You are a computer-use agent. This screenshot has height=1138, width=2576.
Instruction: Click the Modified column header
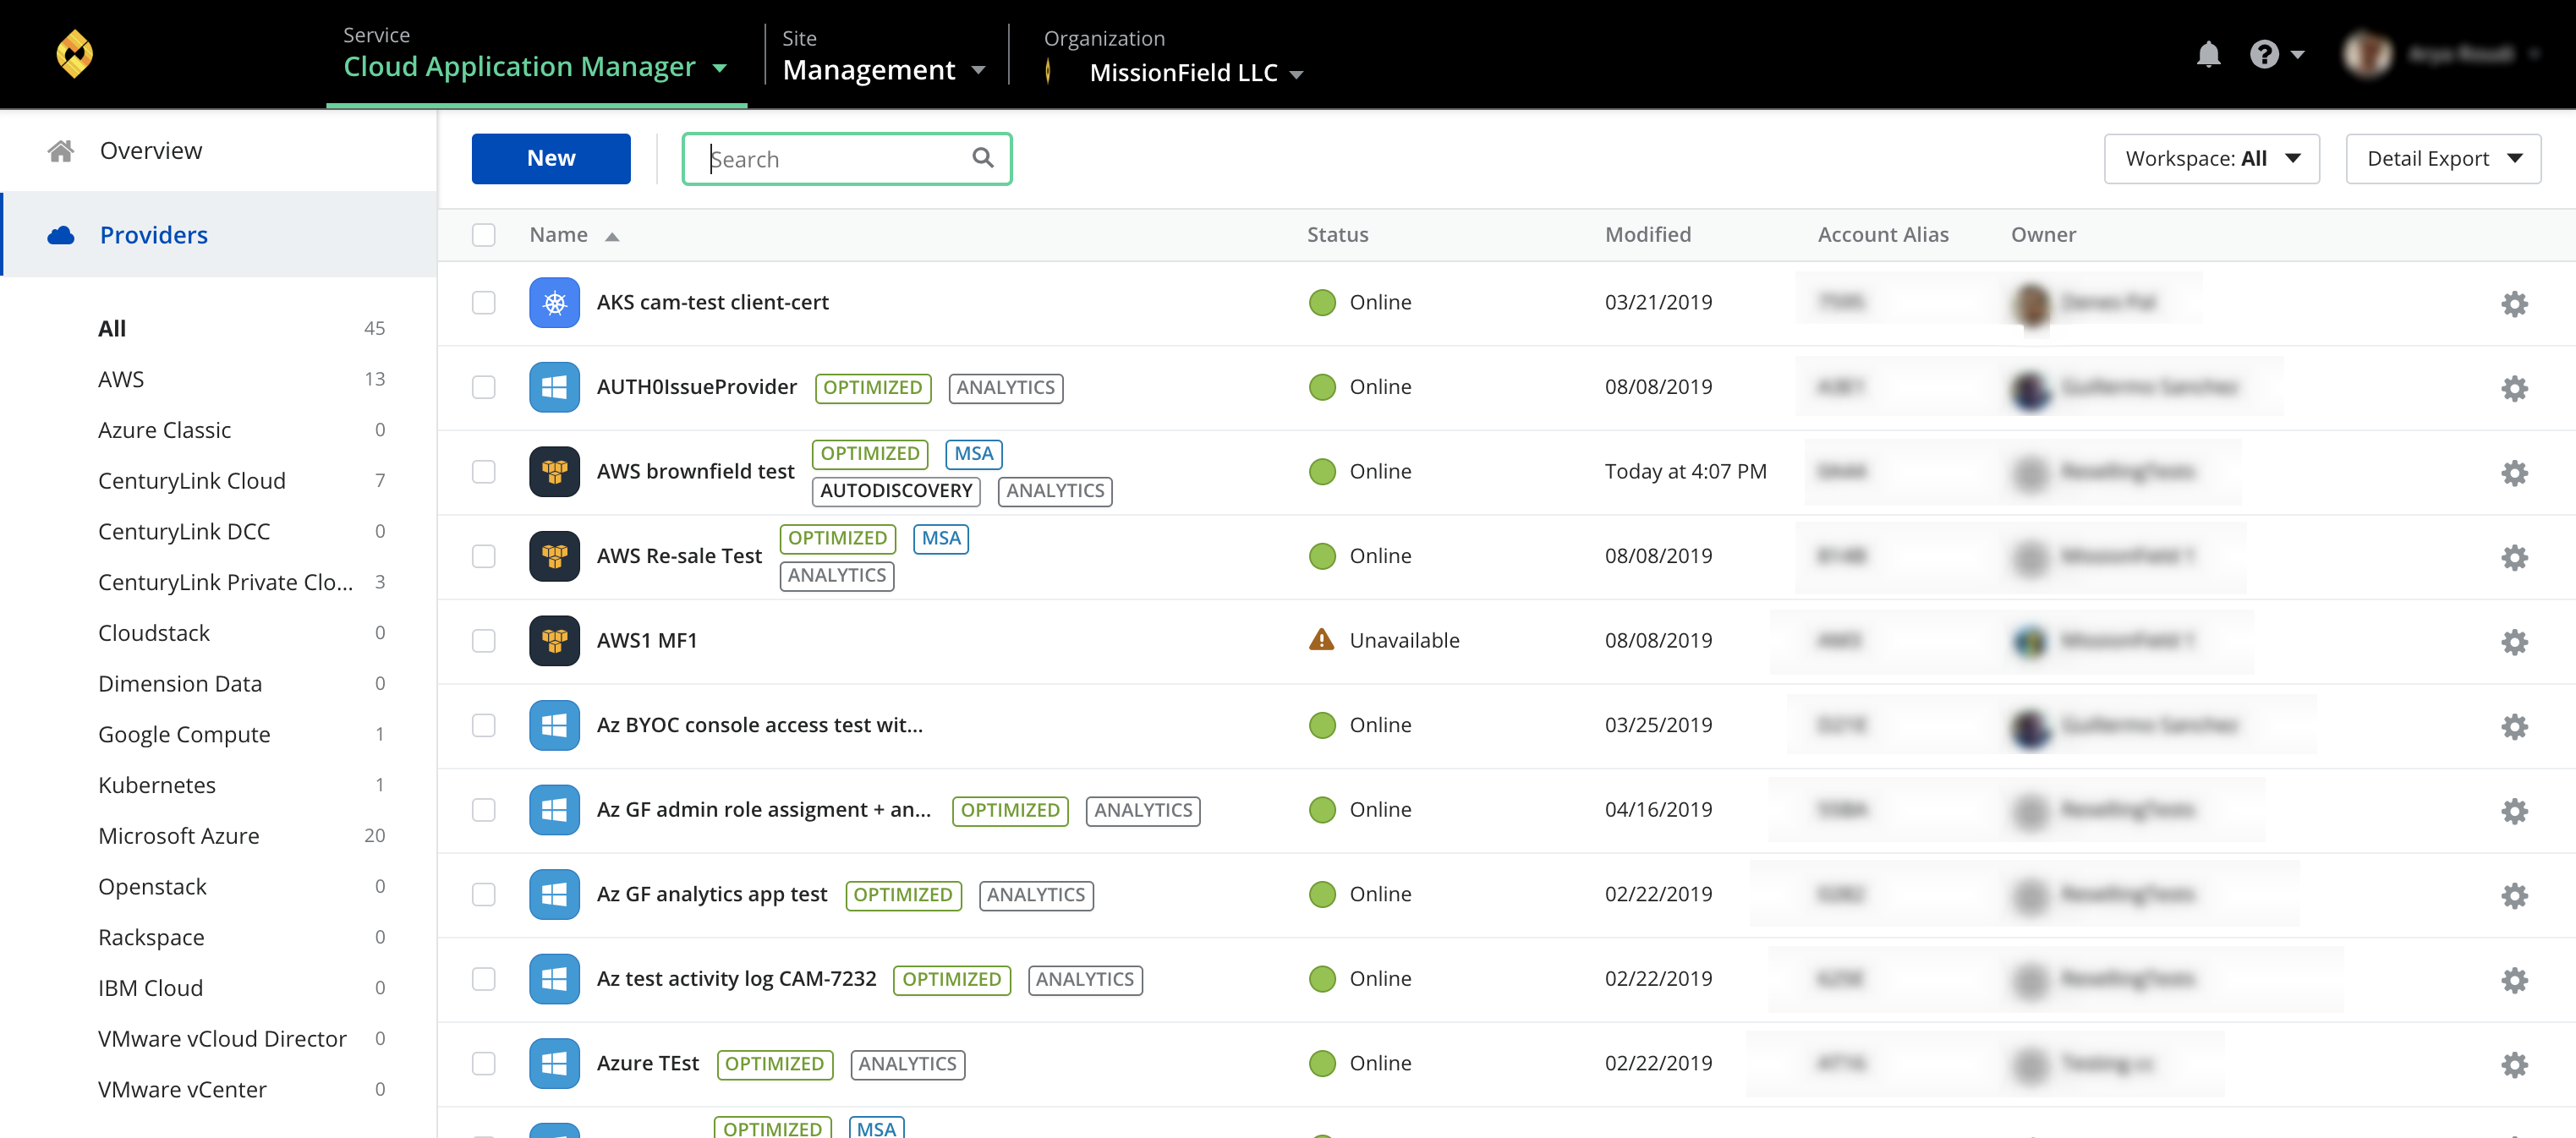point(1648,235)
